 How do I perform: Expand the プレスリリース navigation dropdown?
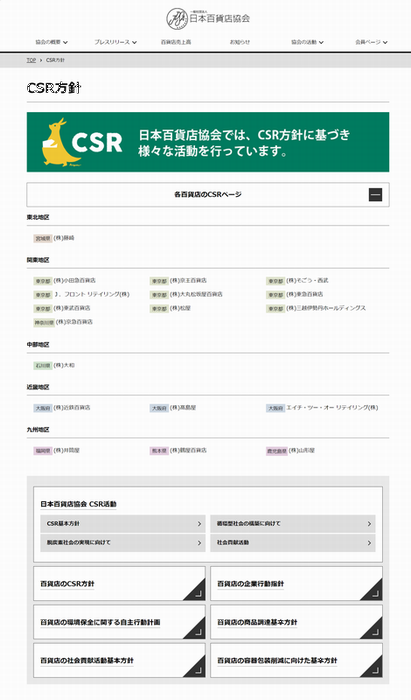[x=115, y=42]
